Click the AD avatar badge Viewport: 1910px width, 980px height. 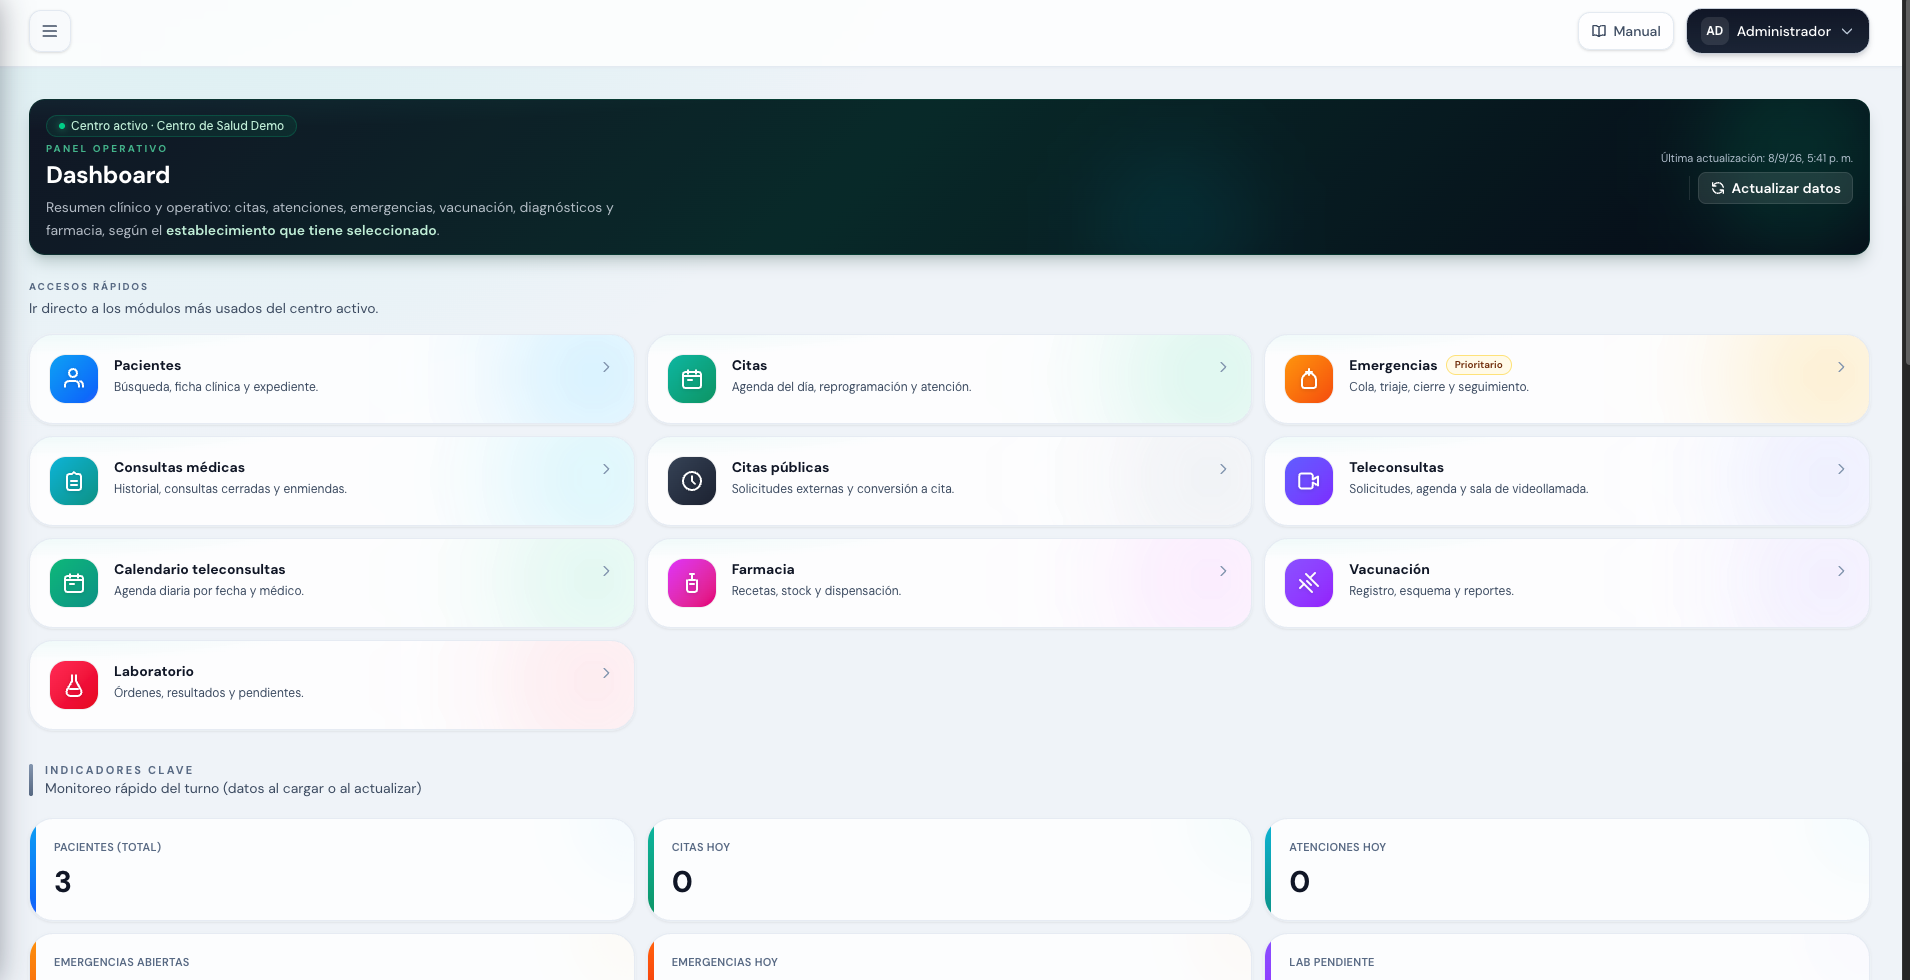point(1714,31)
